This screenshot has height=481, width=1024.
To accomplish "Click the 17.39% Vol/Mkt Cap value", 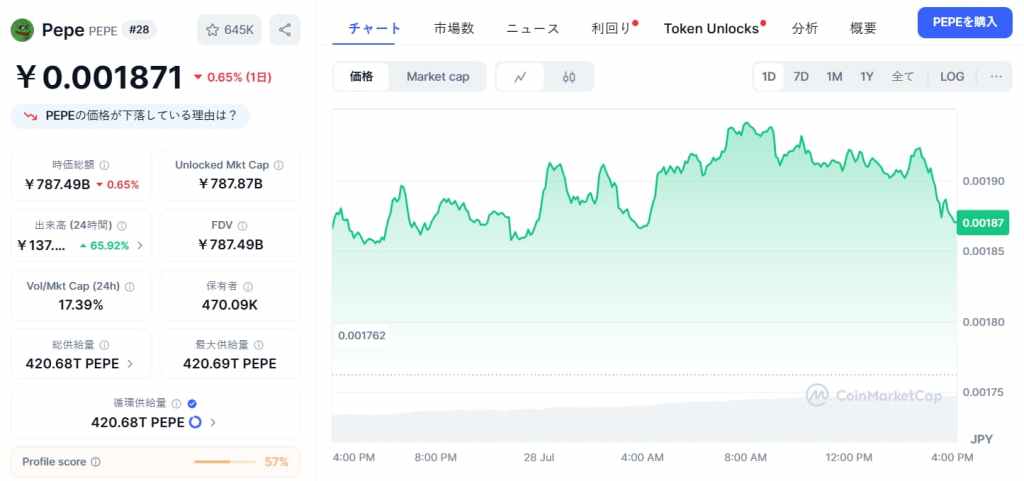I will 81,305.
